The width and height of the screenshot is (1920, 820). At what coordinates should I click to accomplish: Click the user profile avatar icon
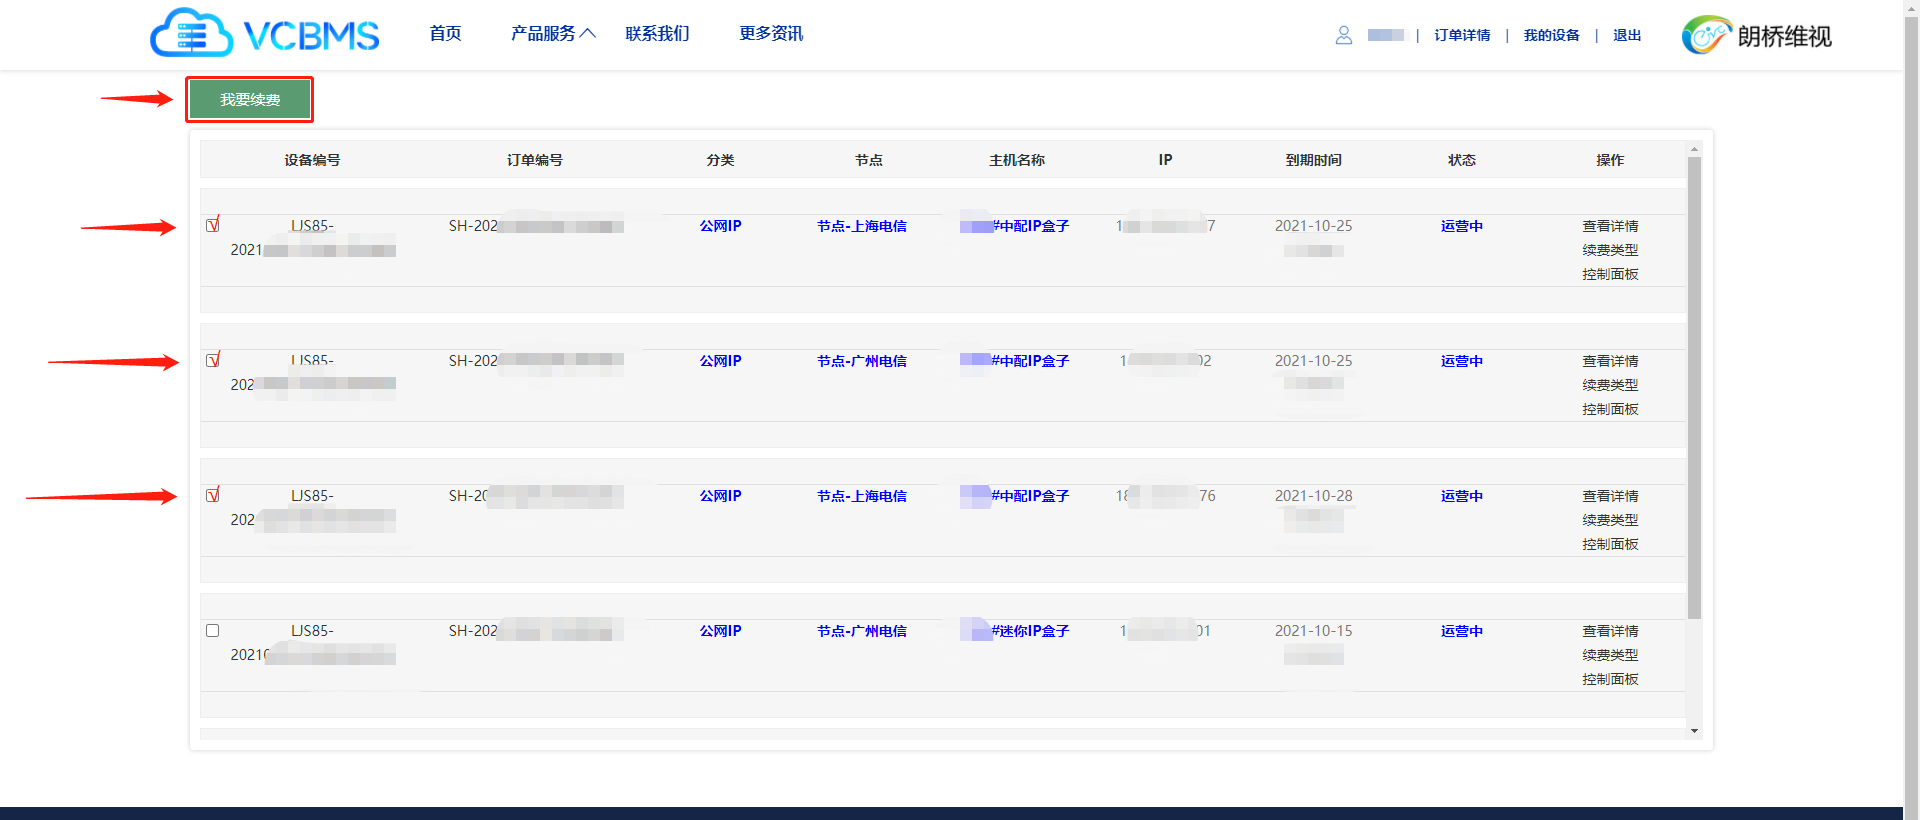1343,35
